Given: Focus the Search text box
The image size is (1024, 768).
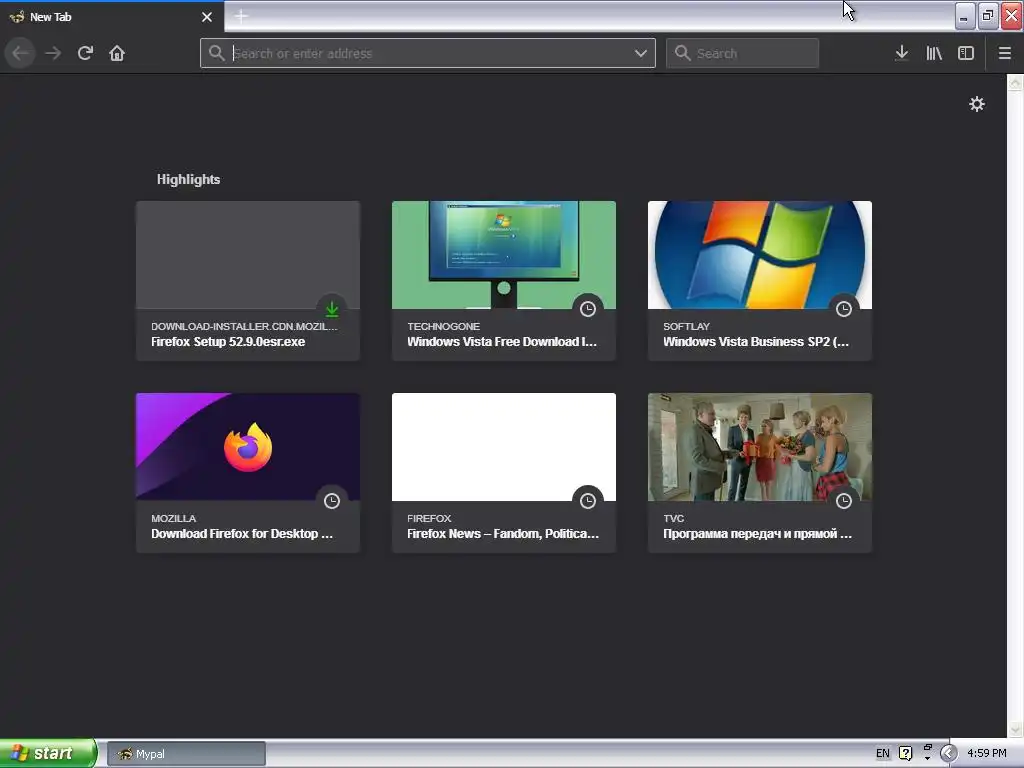Looking at the screenshot, I should click(x=743, y=53).
